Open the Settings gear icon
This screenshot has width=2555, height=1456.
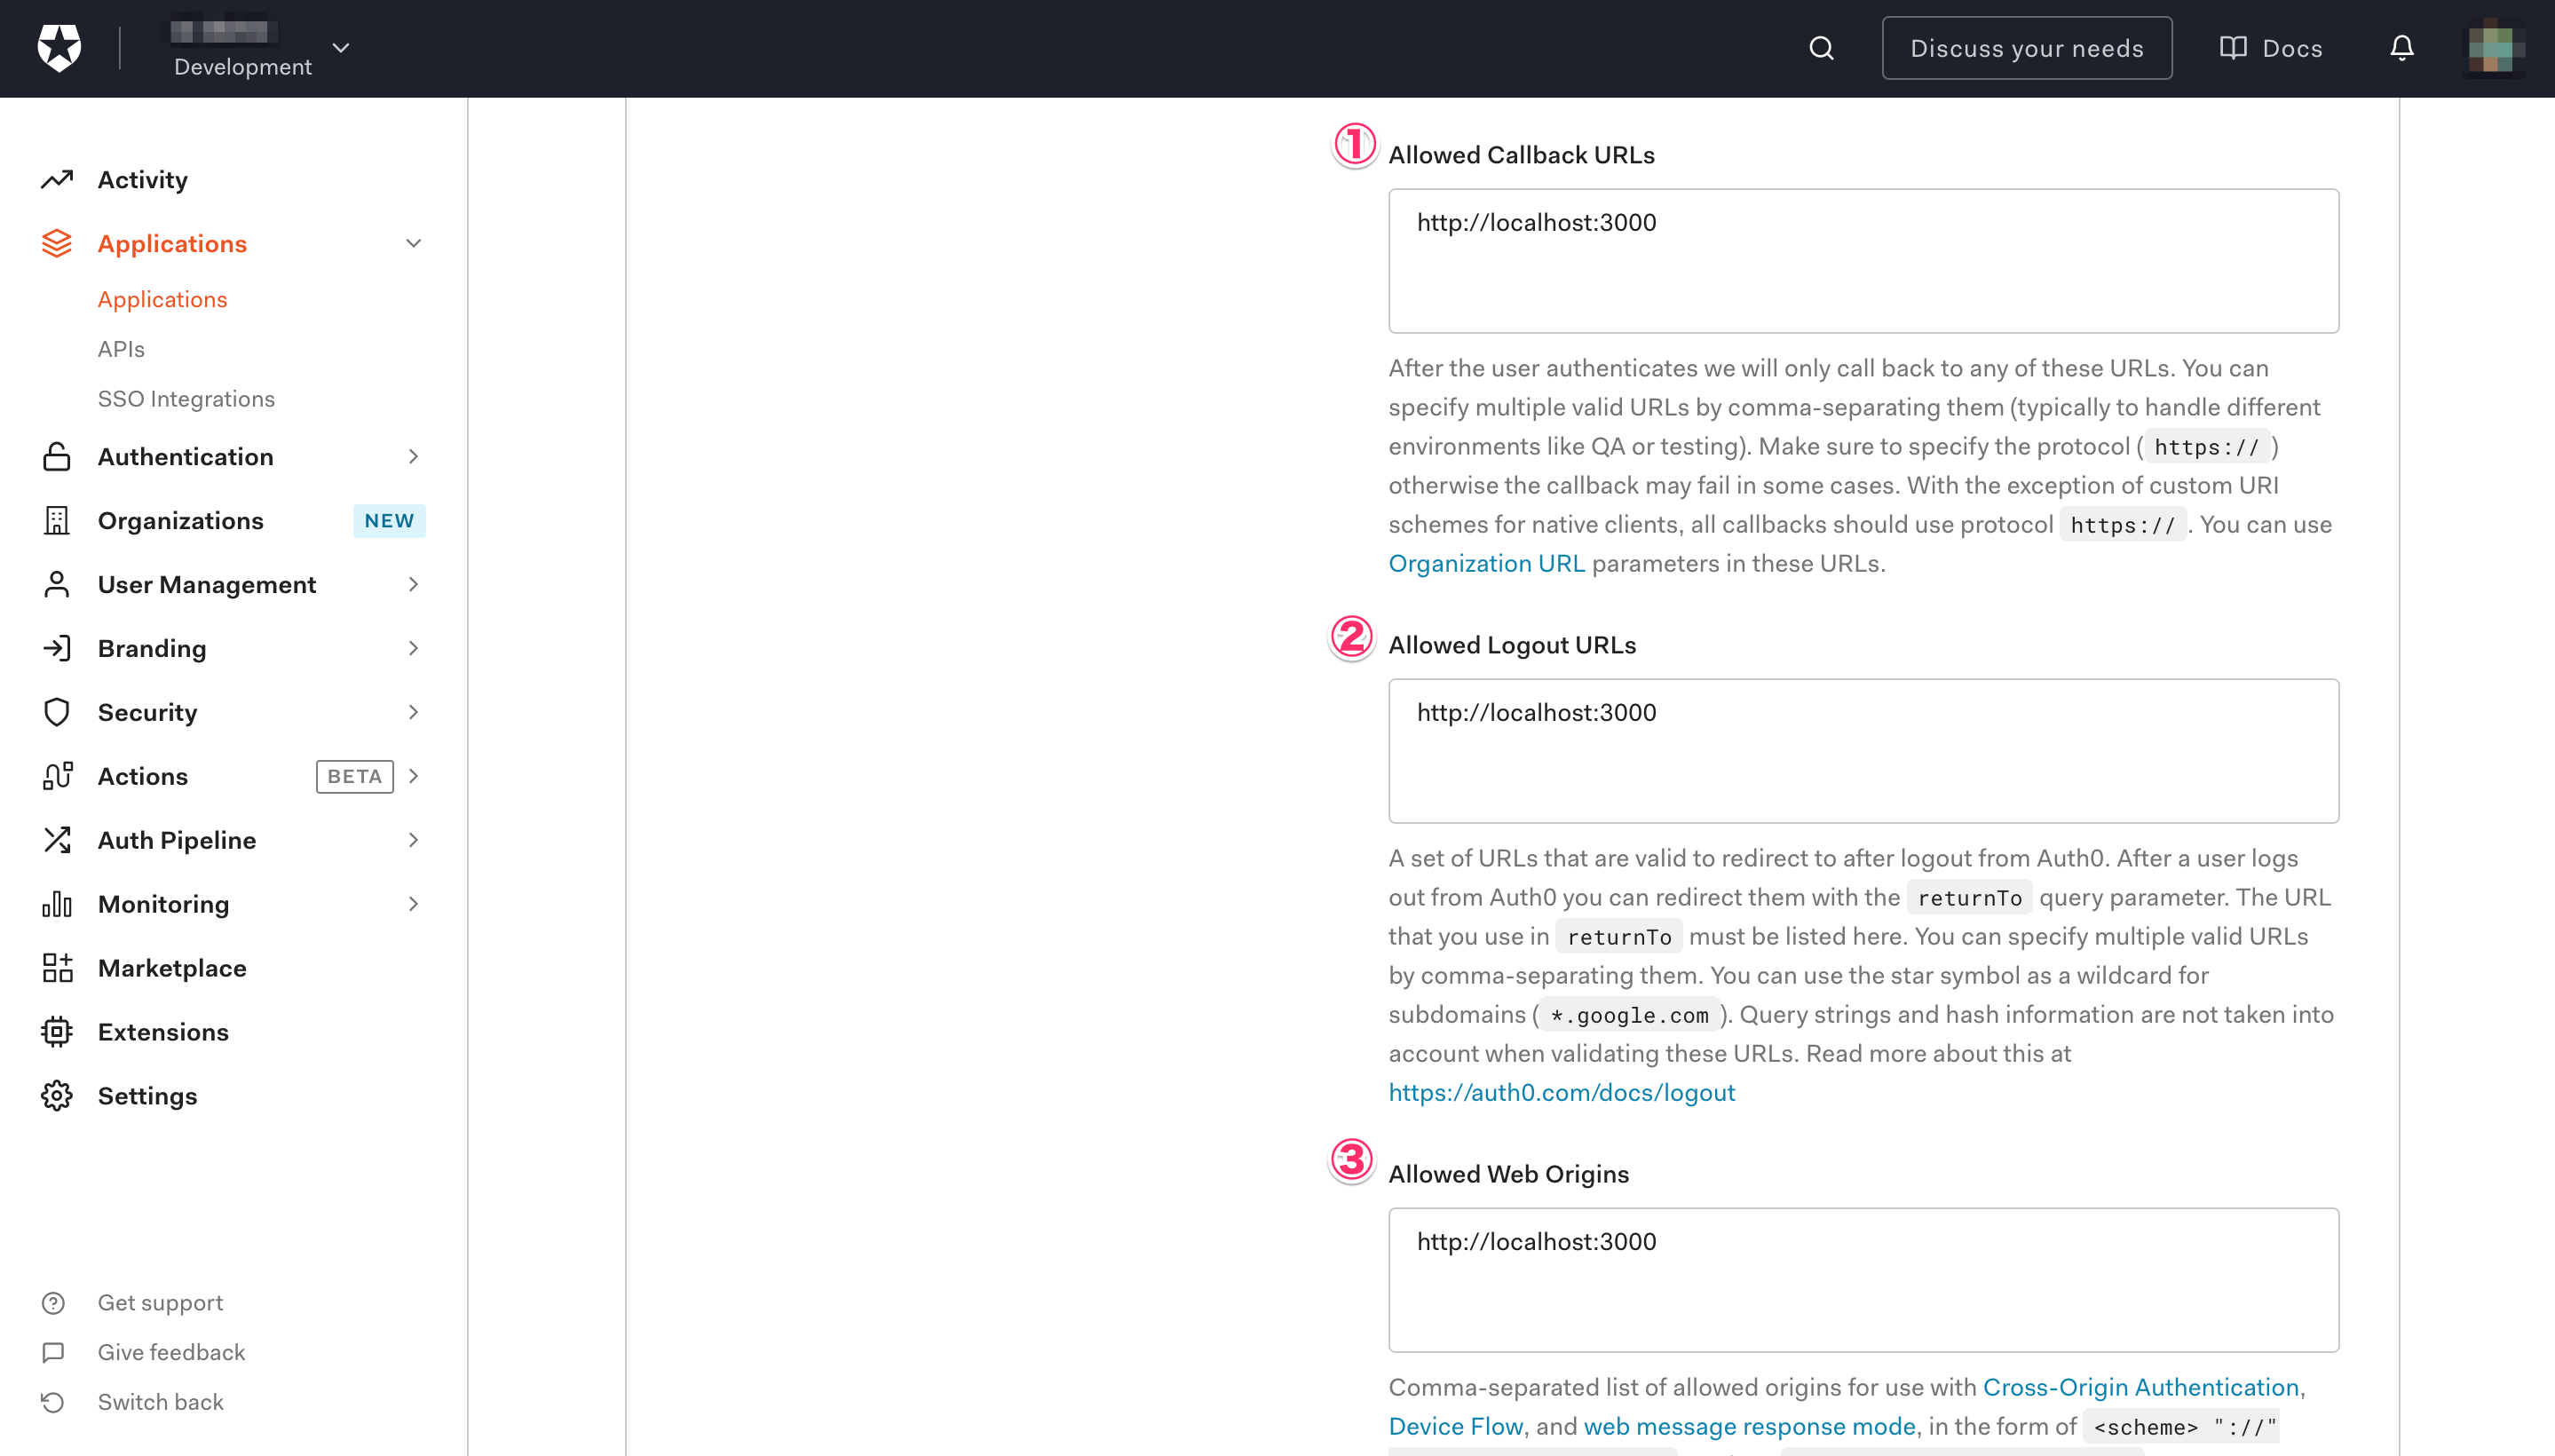(57, 1096)
